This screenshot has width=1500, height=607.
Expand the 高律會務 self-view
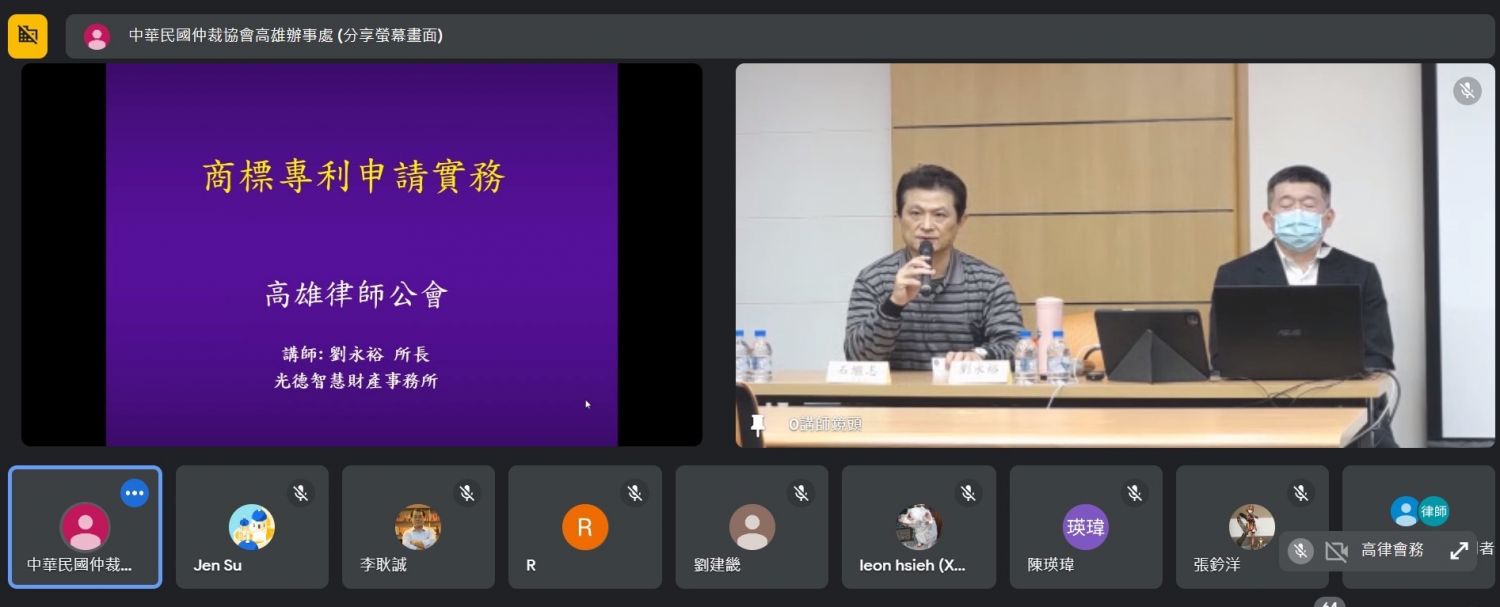tap(1459, 551)
